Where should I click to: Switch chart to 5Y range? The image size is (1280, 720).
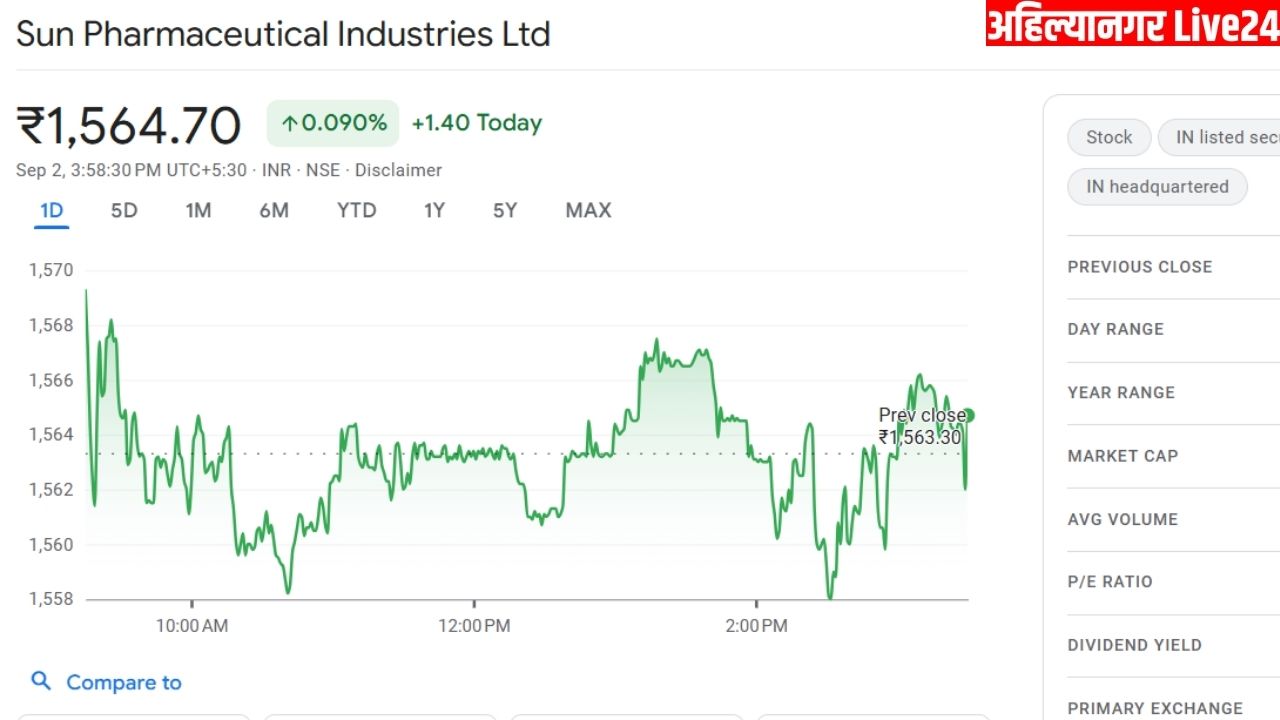click(x=505, y=210)
